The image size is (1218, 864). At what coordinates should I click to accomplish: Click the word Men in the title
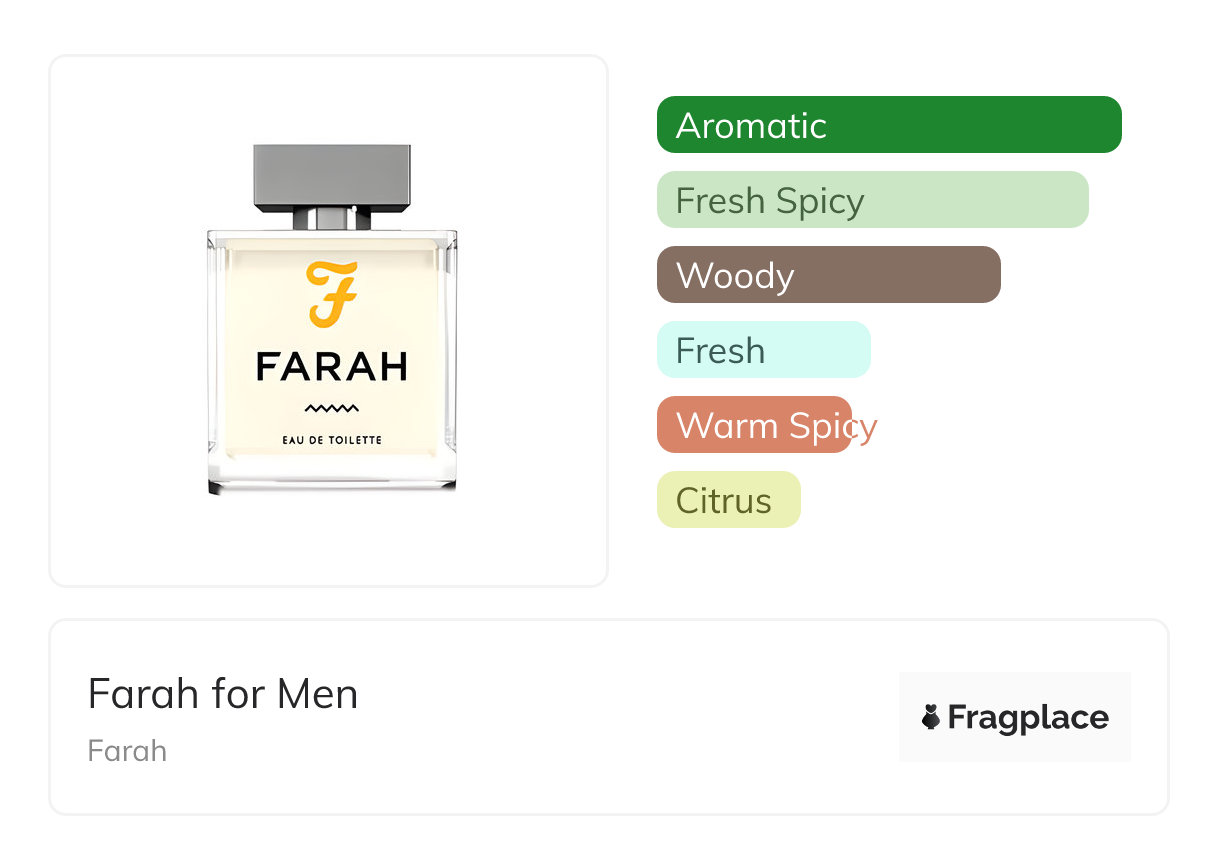point(317,694)
